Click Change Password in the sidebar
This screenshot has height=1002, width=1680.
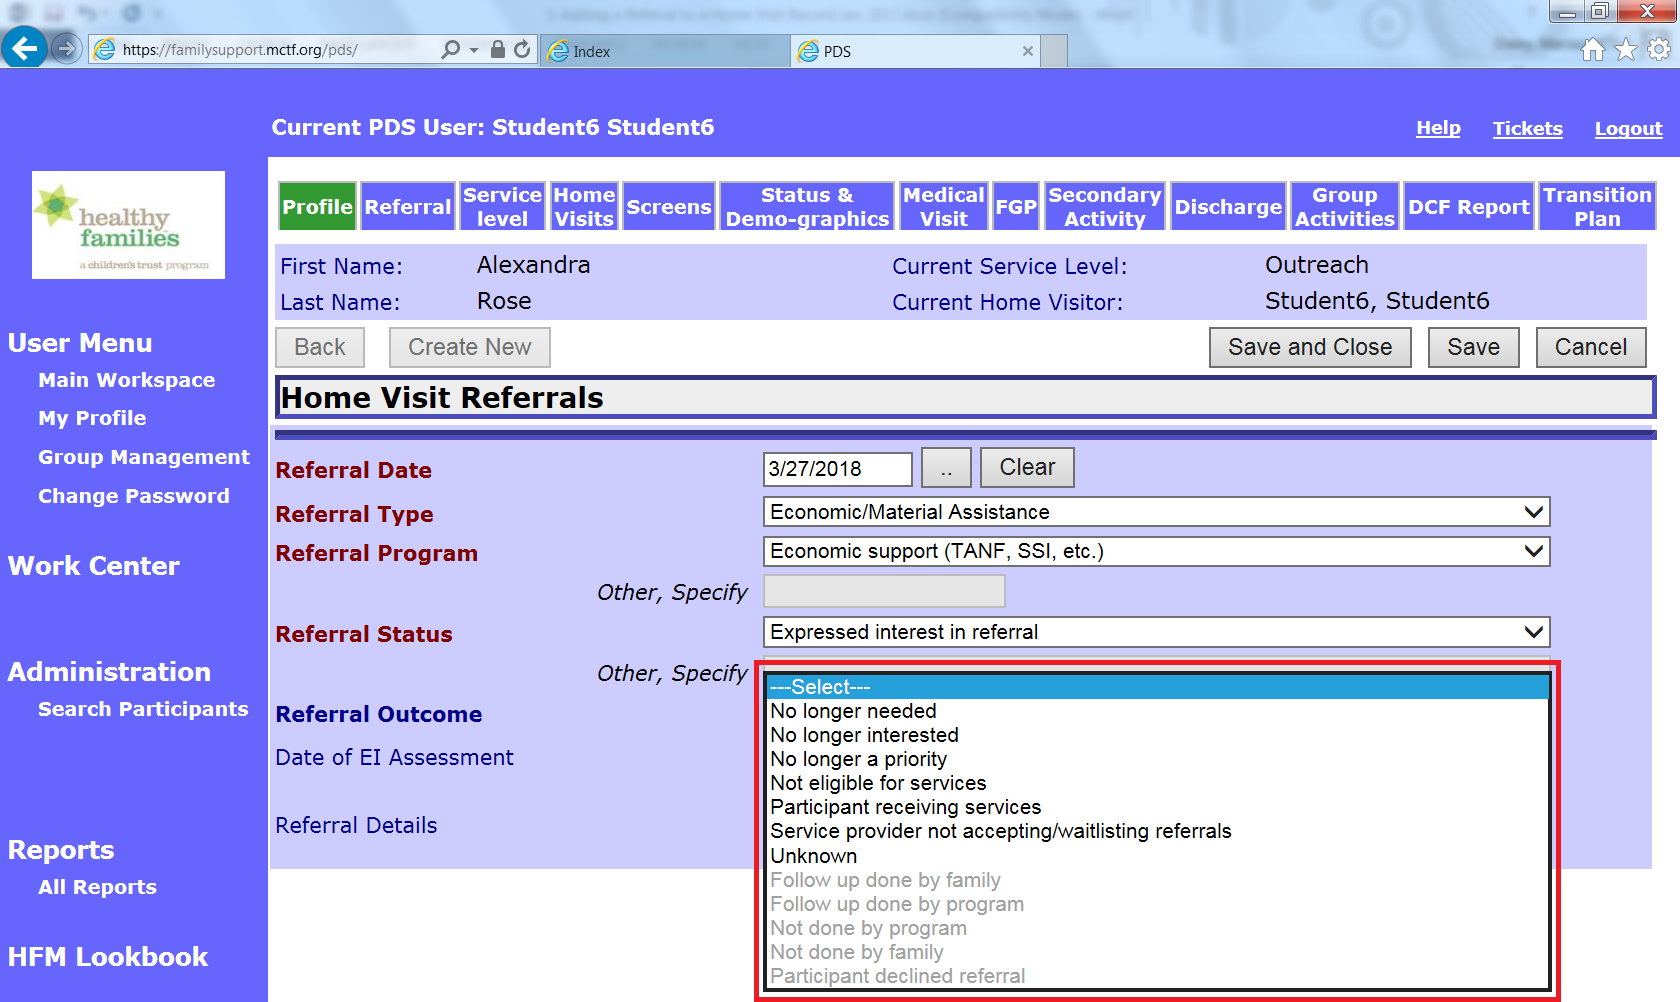pyautogui.click(x=134, y=496)
